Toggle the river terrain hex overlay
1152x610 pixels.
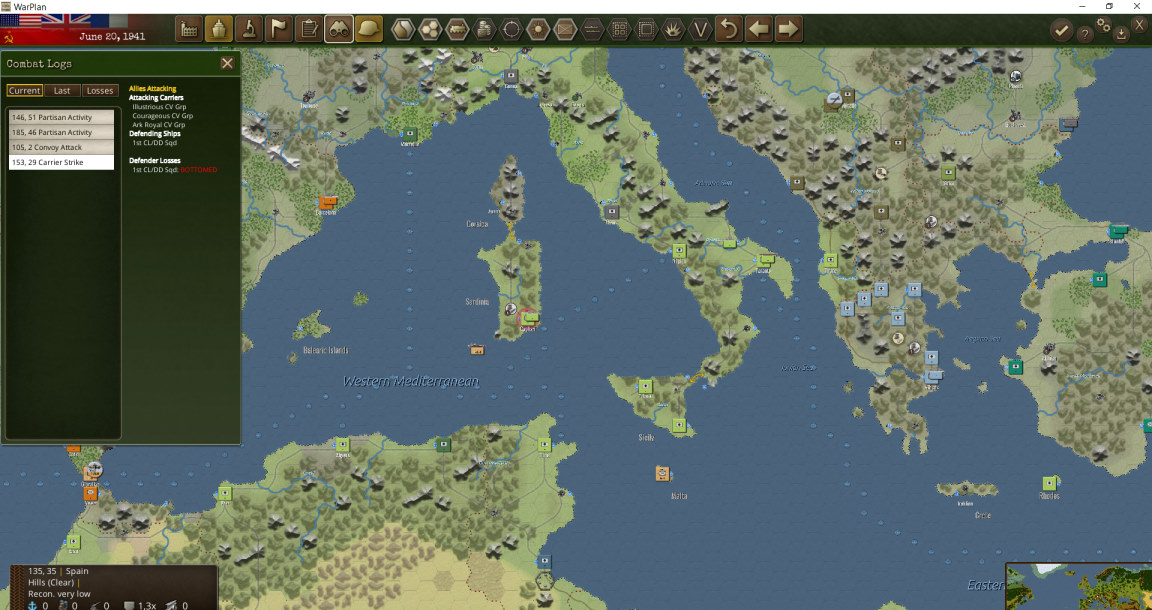[x=403, y=29]
